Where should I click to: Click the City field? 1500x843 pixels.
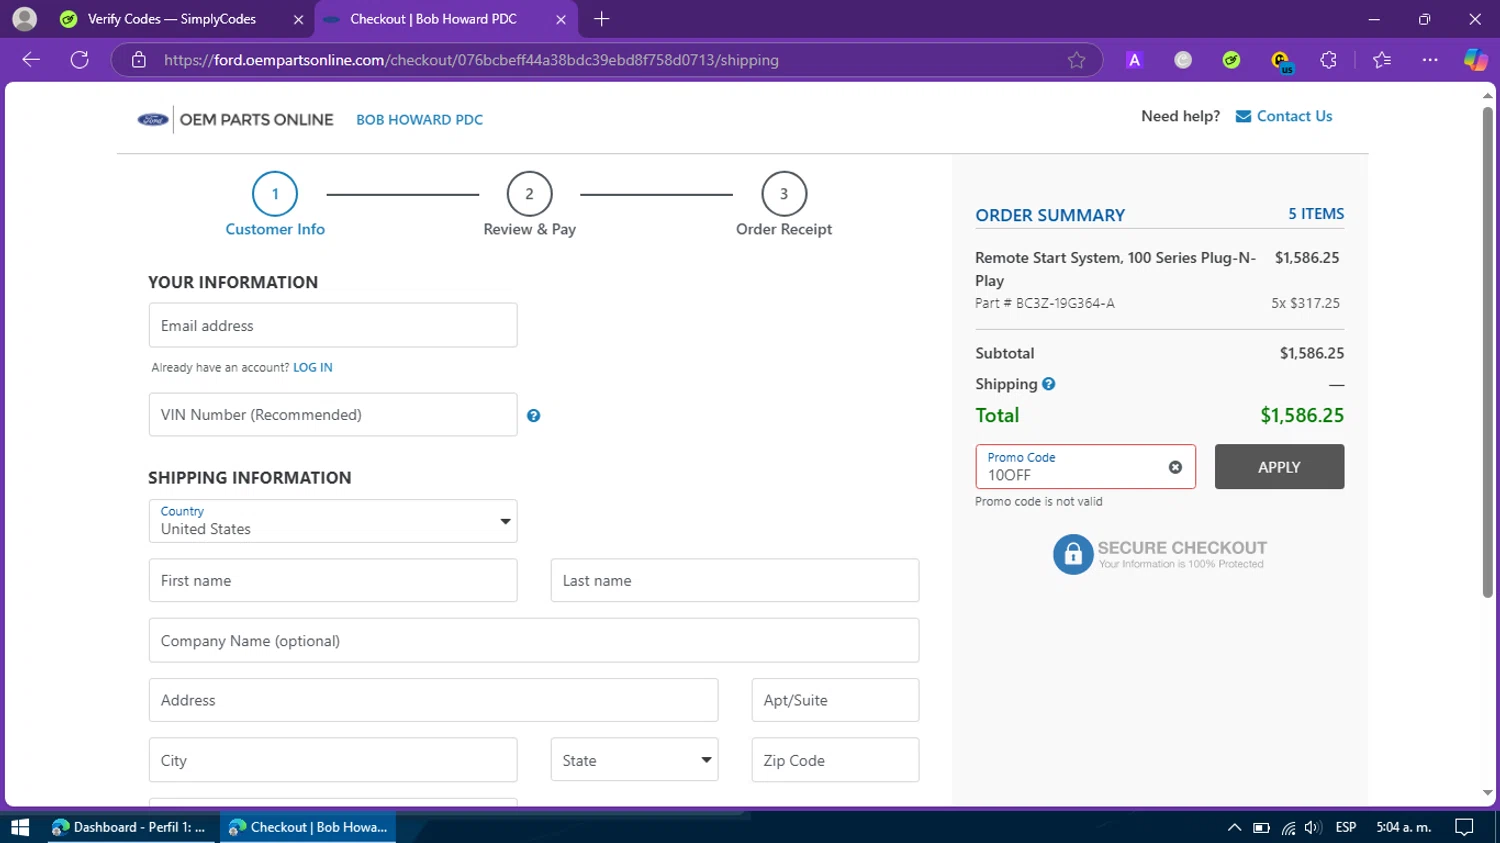(x=333, y=760)
